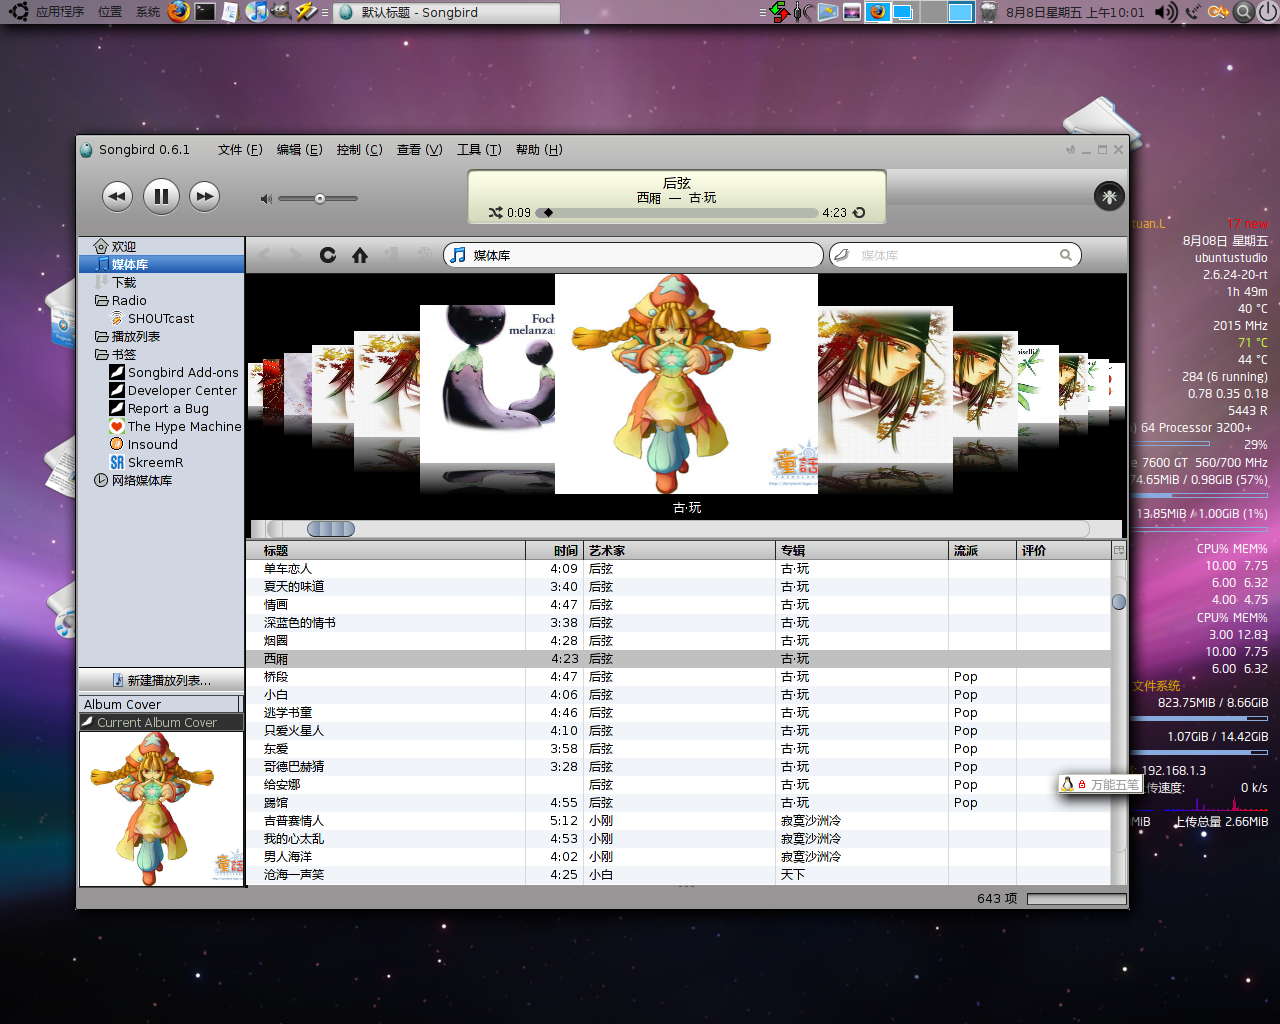Click the album cover thumbnail in the sidebar

(x=161, y=808)
